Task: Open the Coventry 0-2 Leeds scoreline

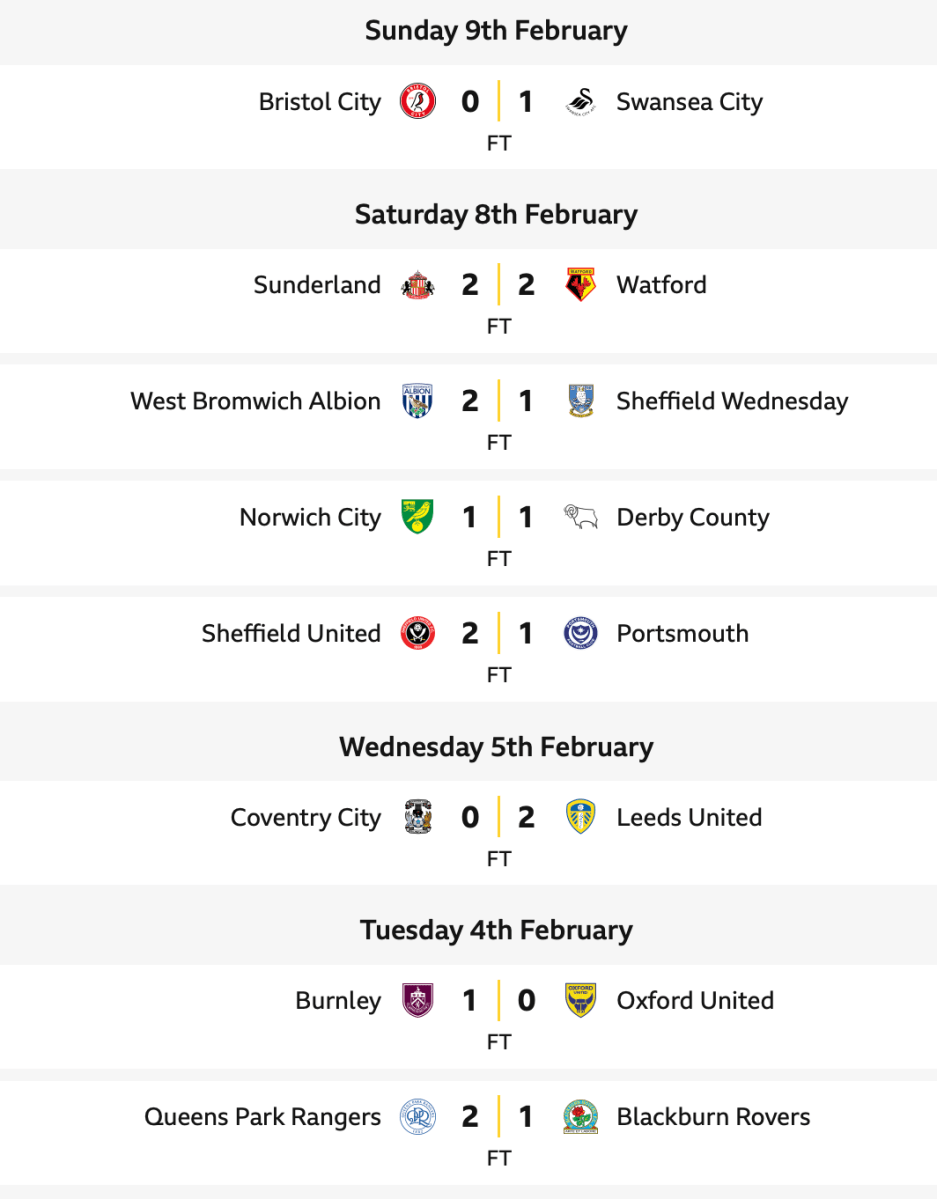Action: (x=498, y=817)
